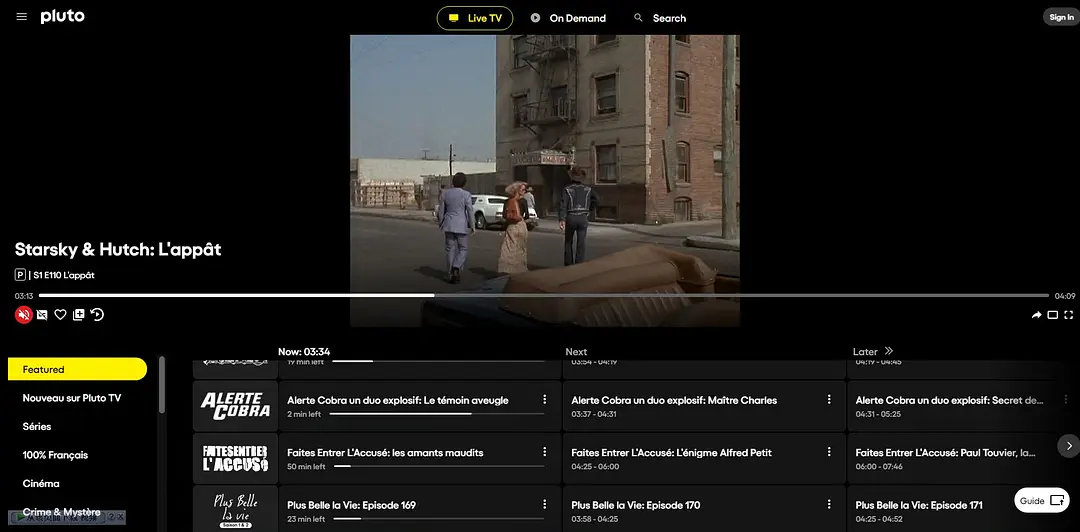Toggle closed captions icon in player controls

coord(42,315)
